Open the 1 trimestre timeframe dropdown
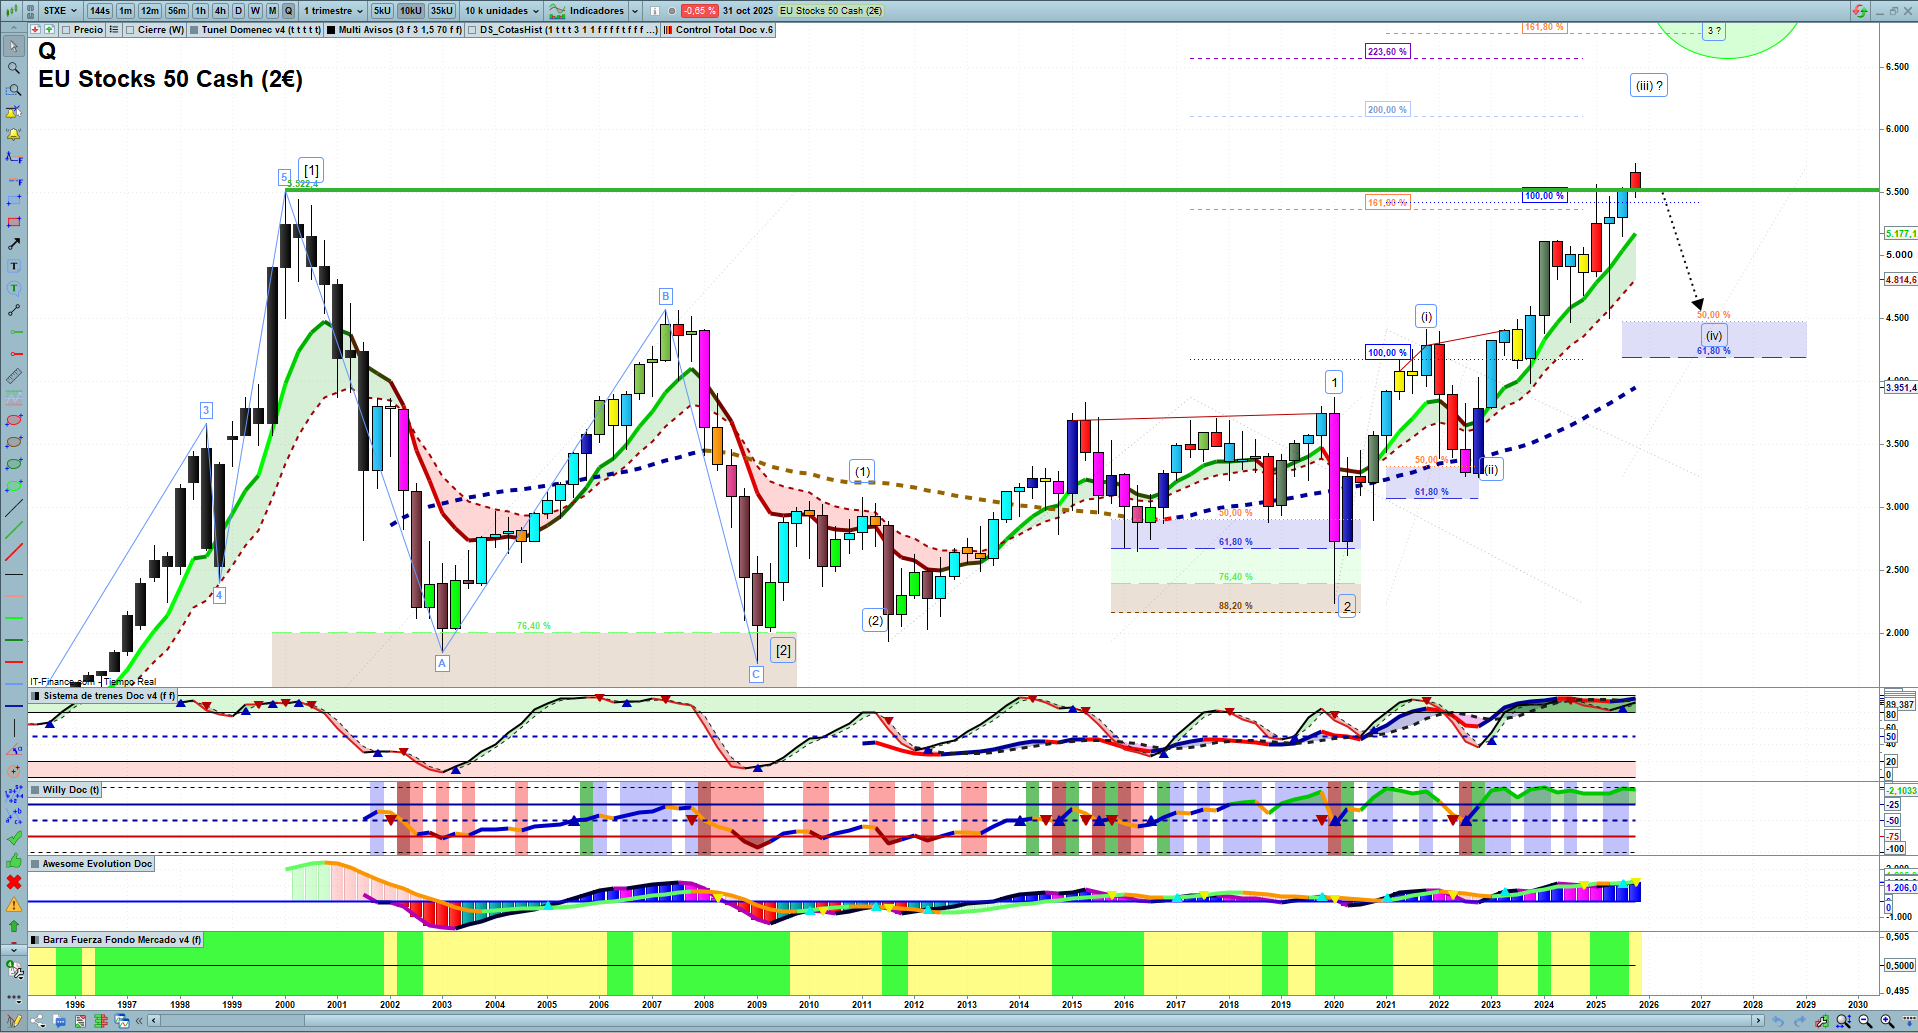This screenshot has height=1033, width=1918. tap(333, 11)
